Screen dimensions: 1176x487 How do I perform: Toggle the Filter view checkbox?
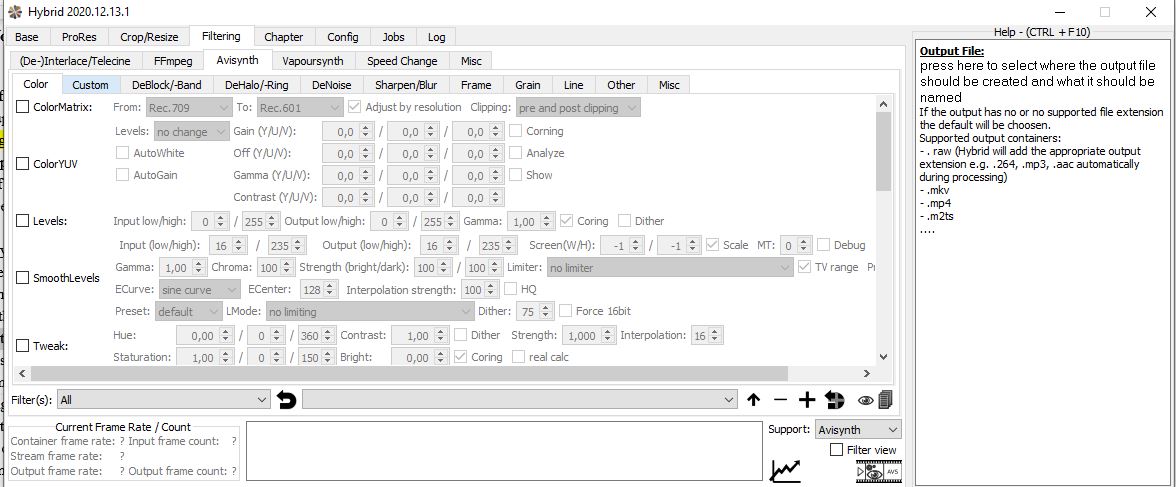pyautogui.click(x=837, y=450)
